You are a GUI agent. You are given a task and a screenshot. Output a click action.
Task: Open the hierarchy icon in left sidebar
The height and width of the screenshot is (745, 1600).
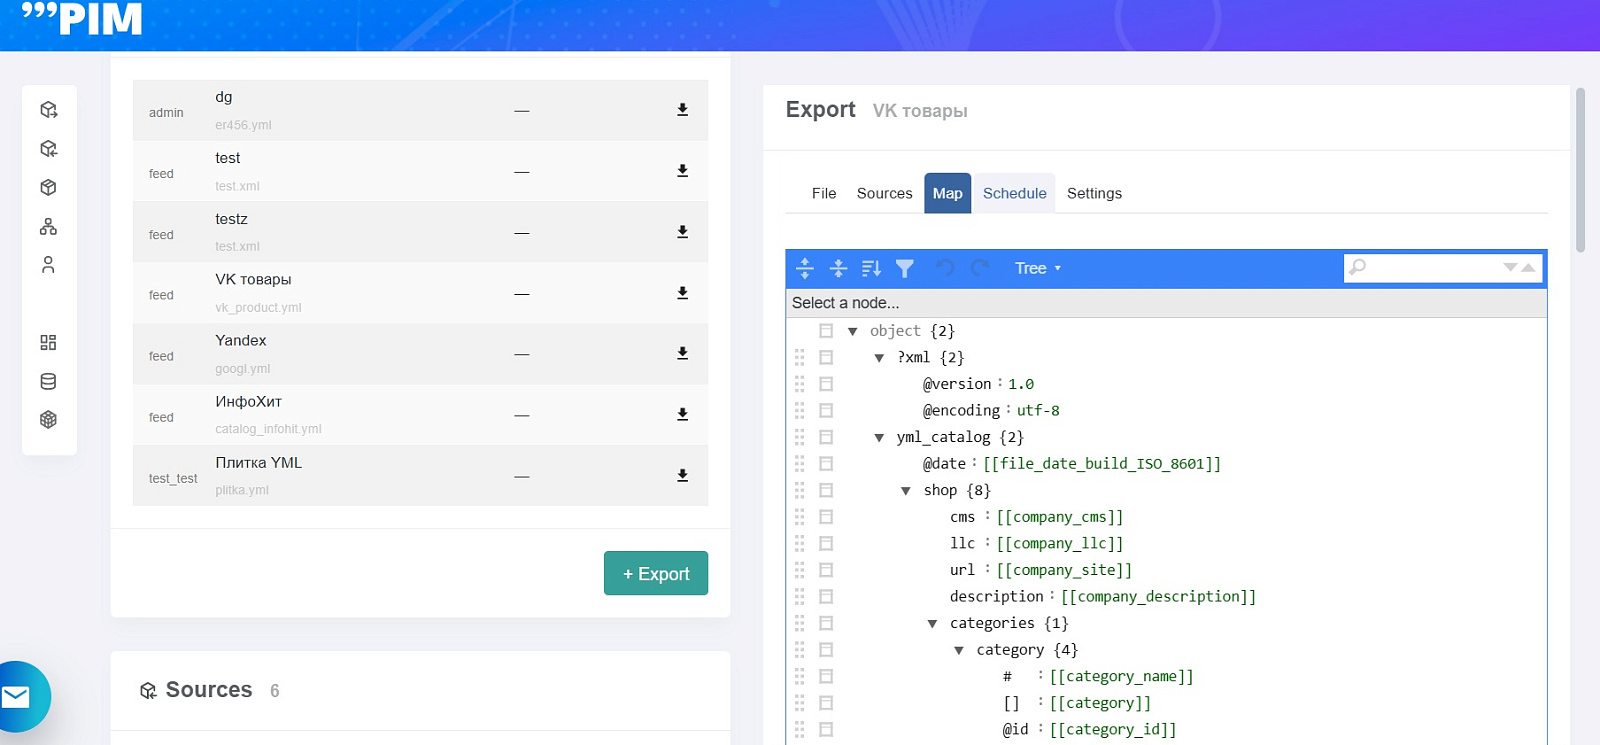pos(48,227)
